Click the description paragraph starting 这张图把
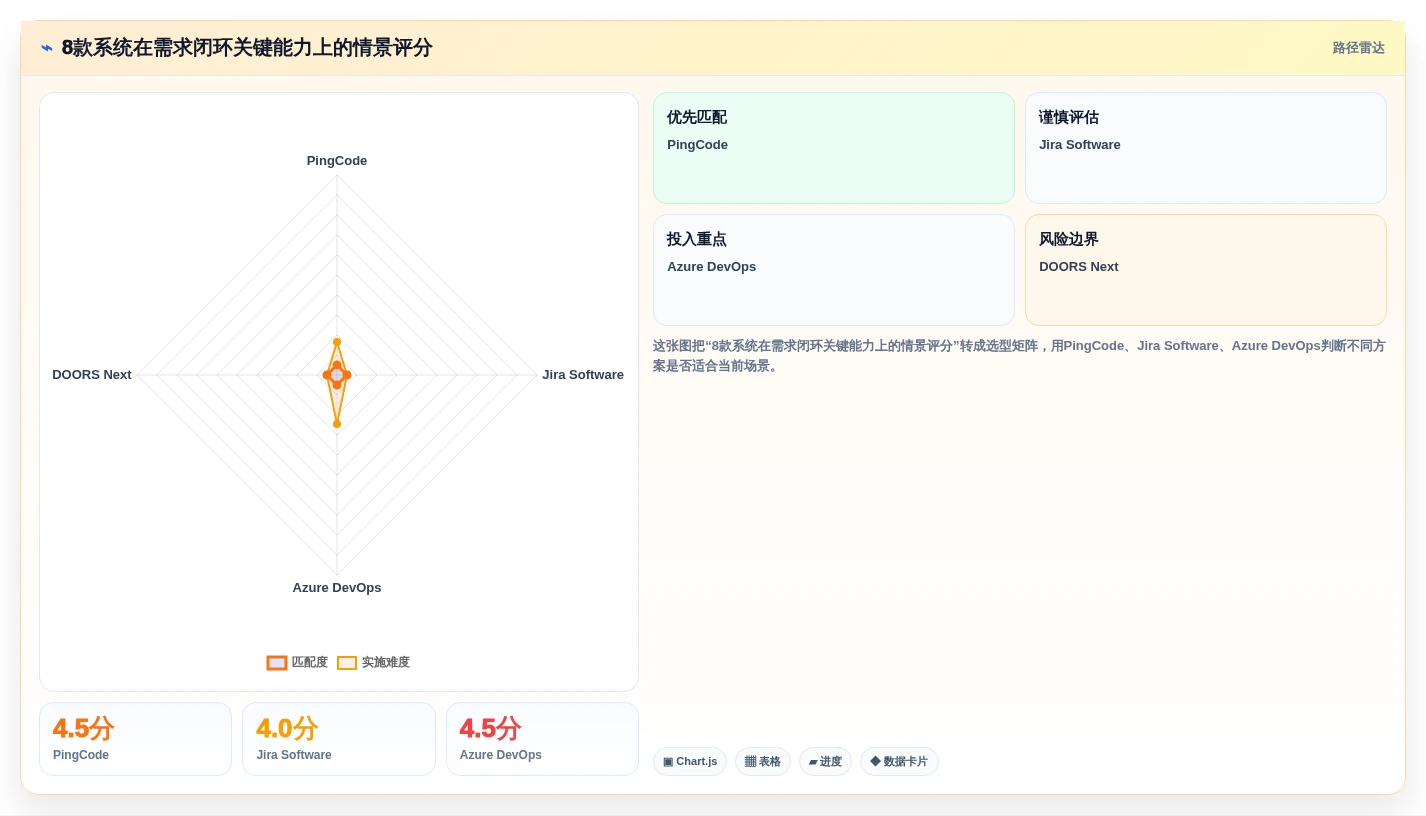 1019,356
